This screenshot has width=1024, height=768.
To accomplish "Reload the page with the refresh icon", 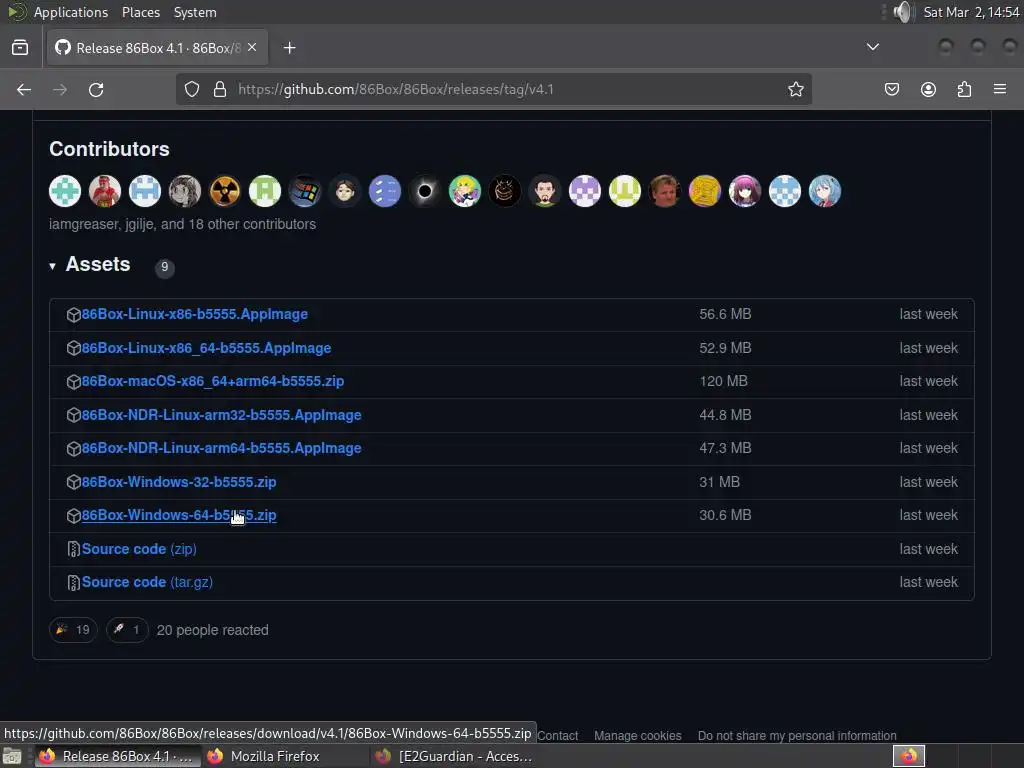I will [96, 89].
